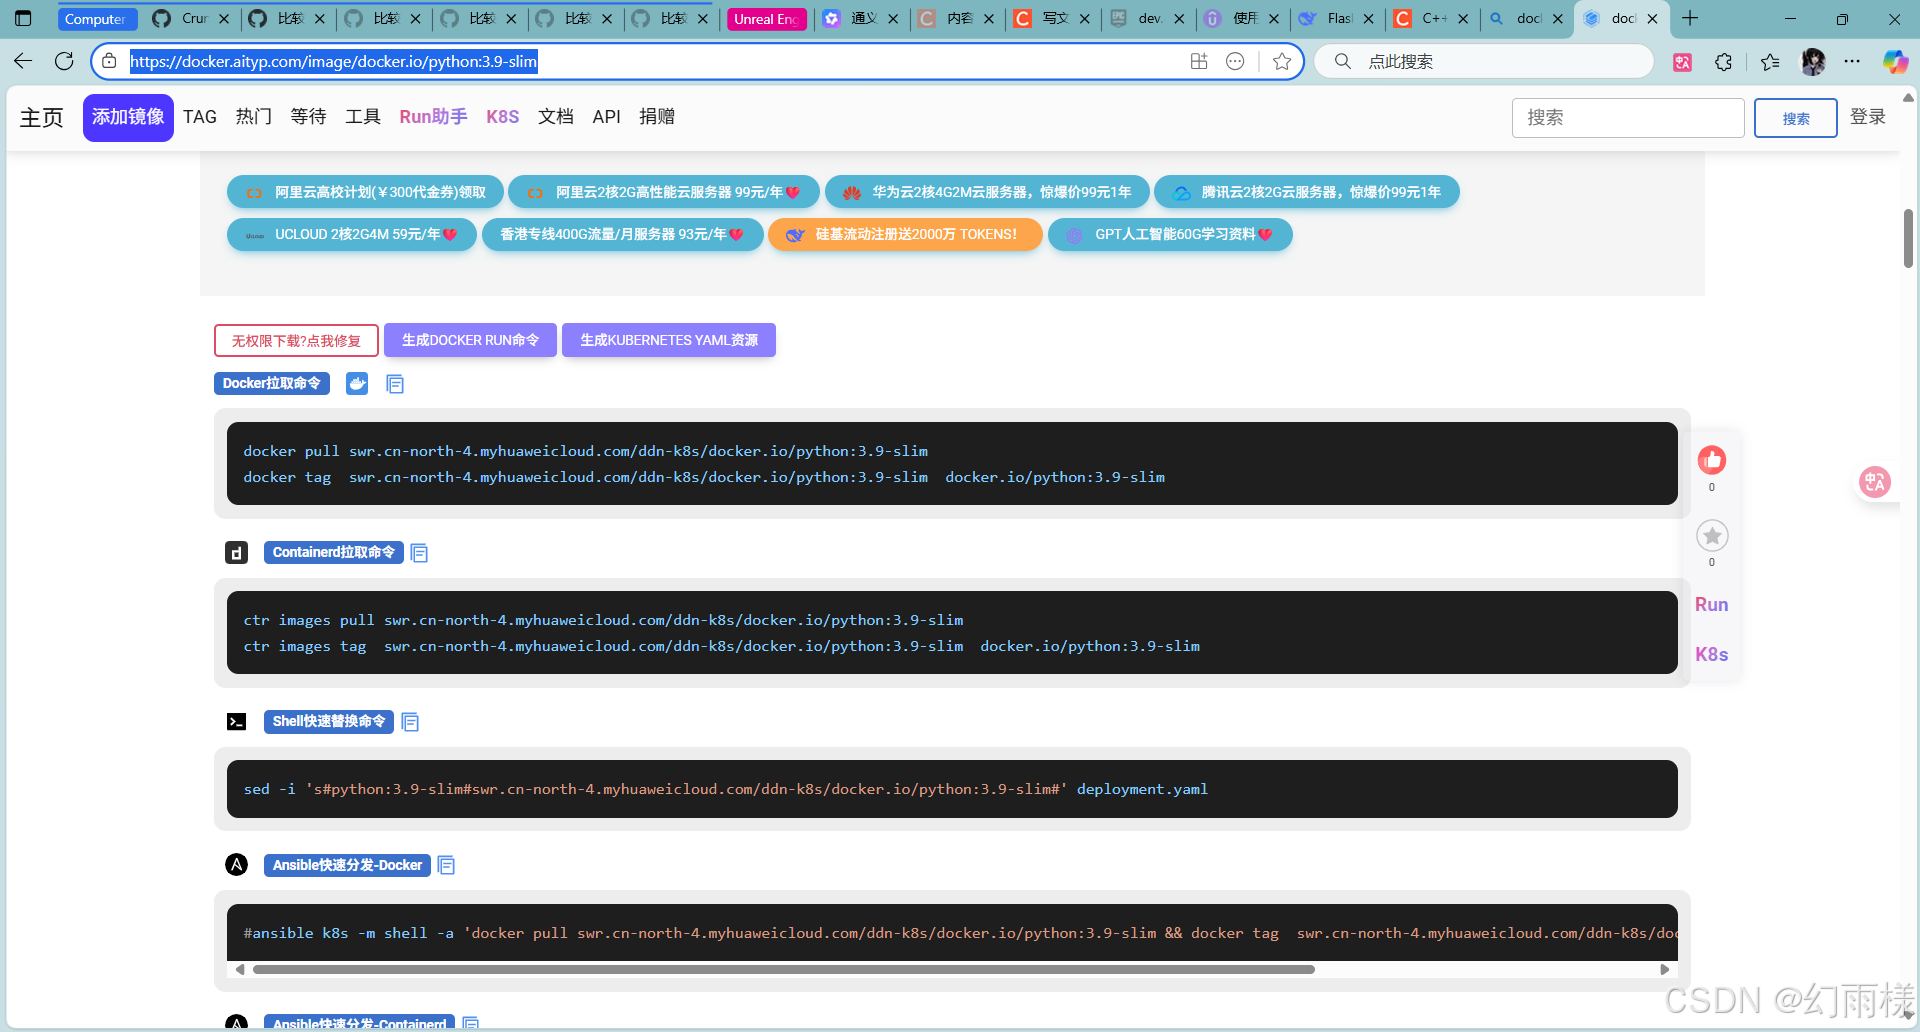This screenshot has height=1032, width=1920.
Task: Open 等待 waiting nav item
Action: [x=308, y=117]
